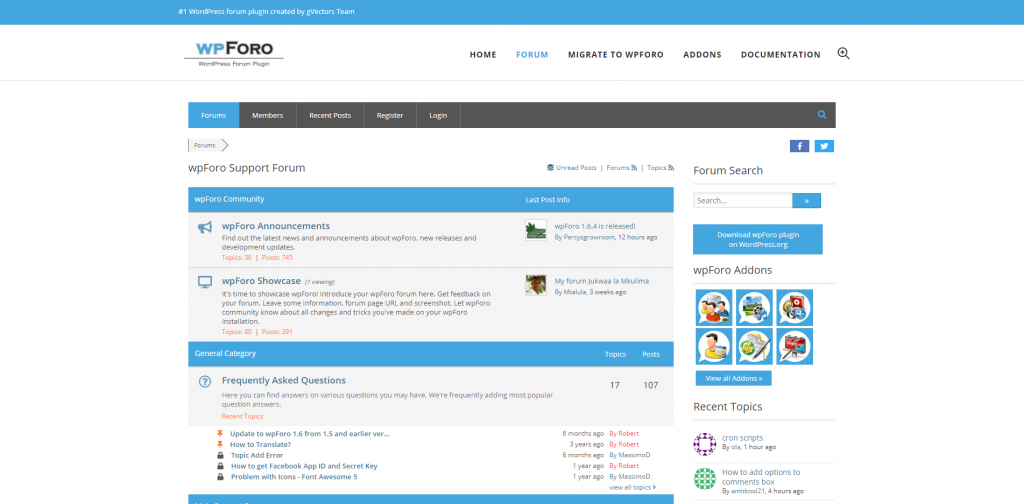Click pin icon beside Update to wpForo 1.6
Screen dimensions: 1024x504
(220, 433)
